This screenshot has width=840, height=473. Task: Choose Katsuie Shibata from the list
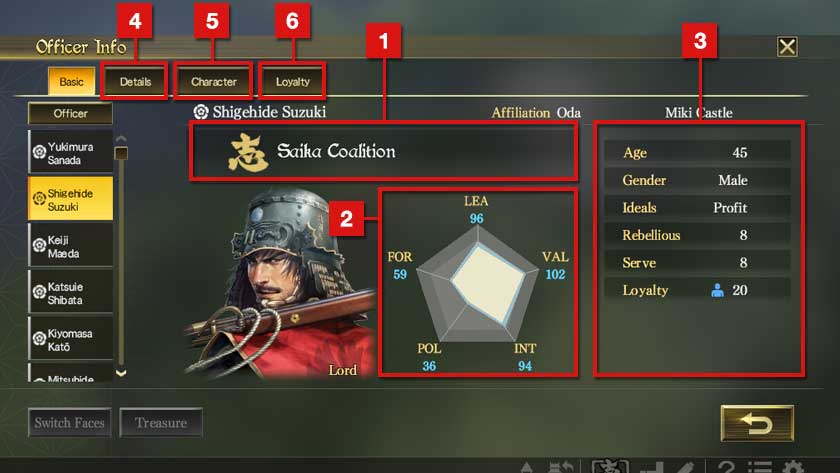pos(71,292)
